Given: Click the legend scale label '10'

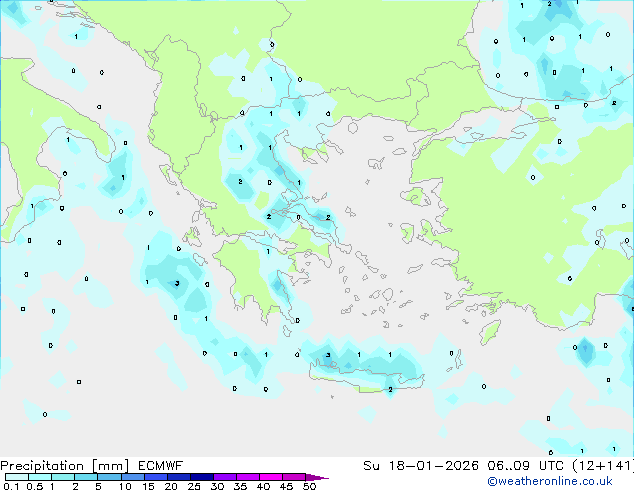Looking at the screenshot, I should pos(125,486).
